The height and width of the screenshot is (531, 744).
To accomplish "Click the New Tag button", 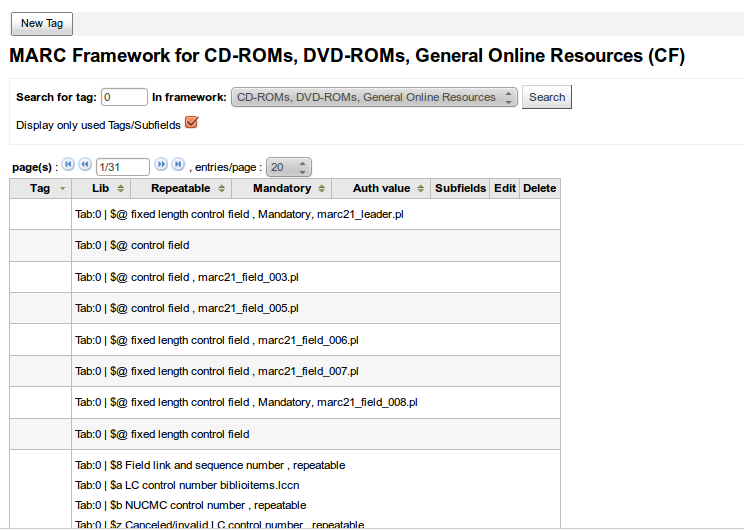I will tap(41, 23).
